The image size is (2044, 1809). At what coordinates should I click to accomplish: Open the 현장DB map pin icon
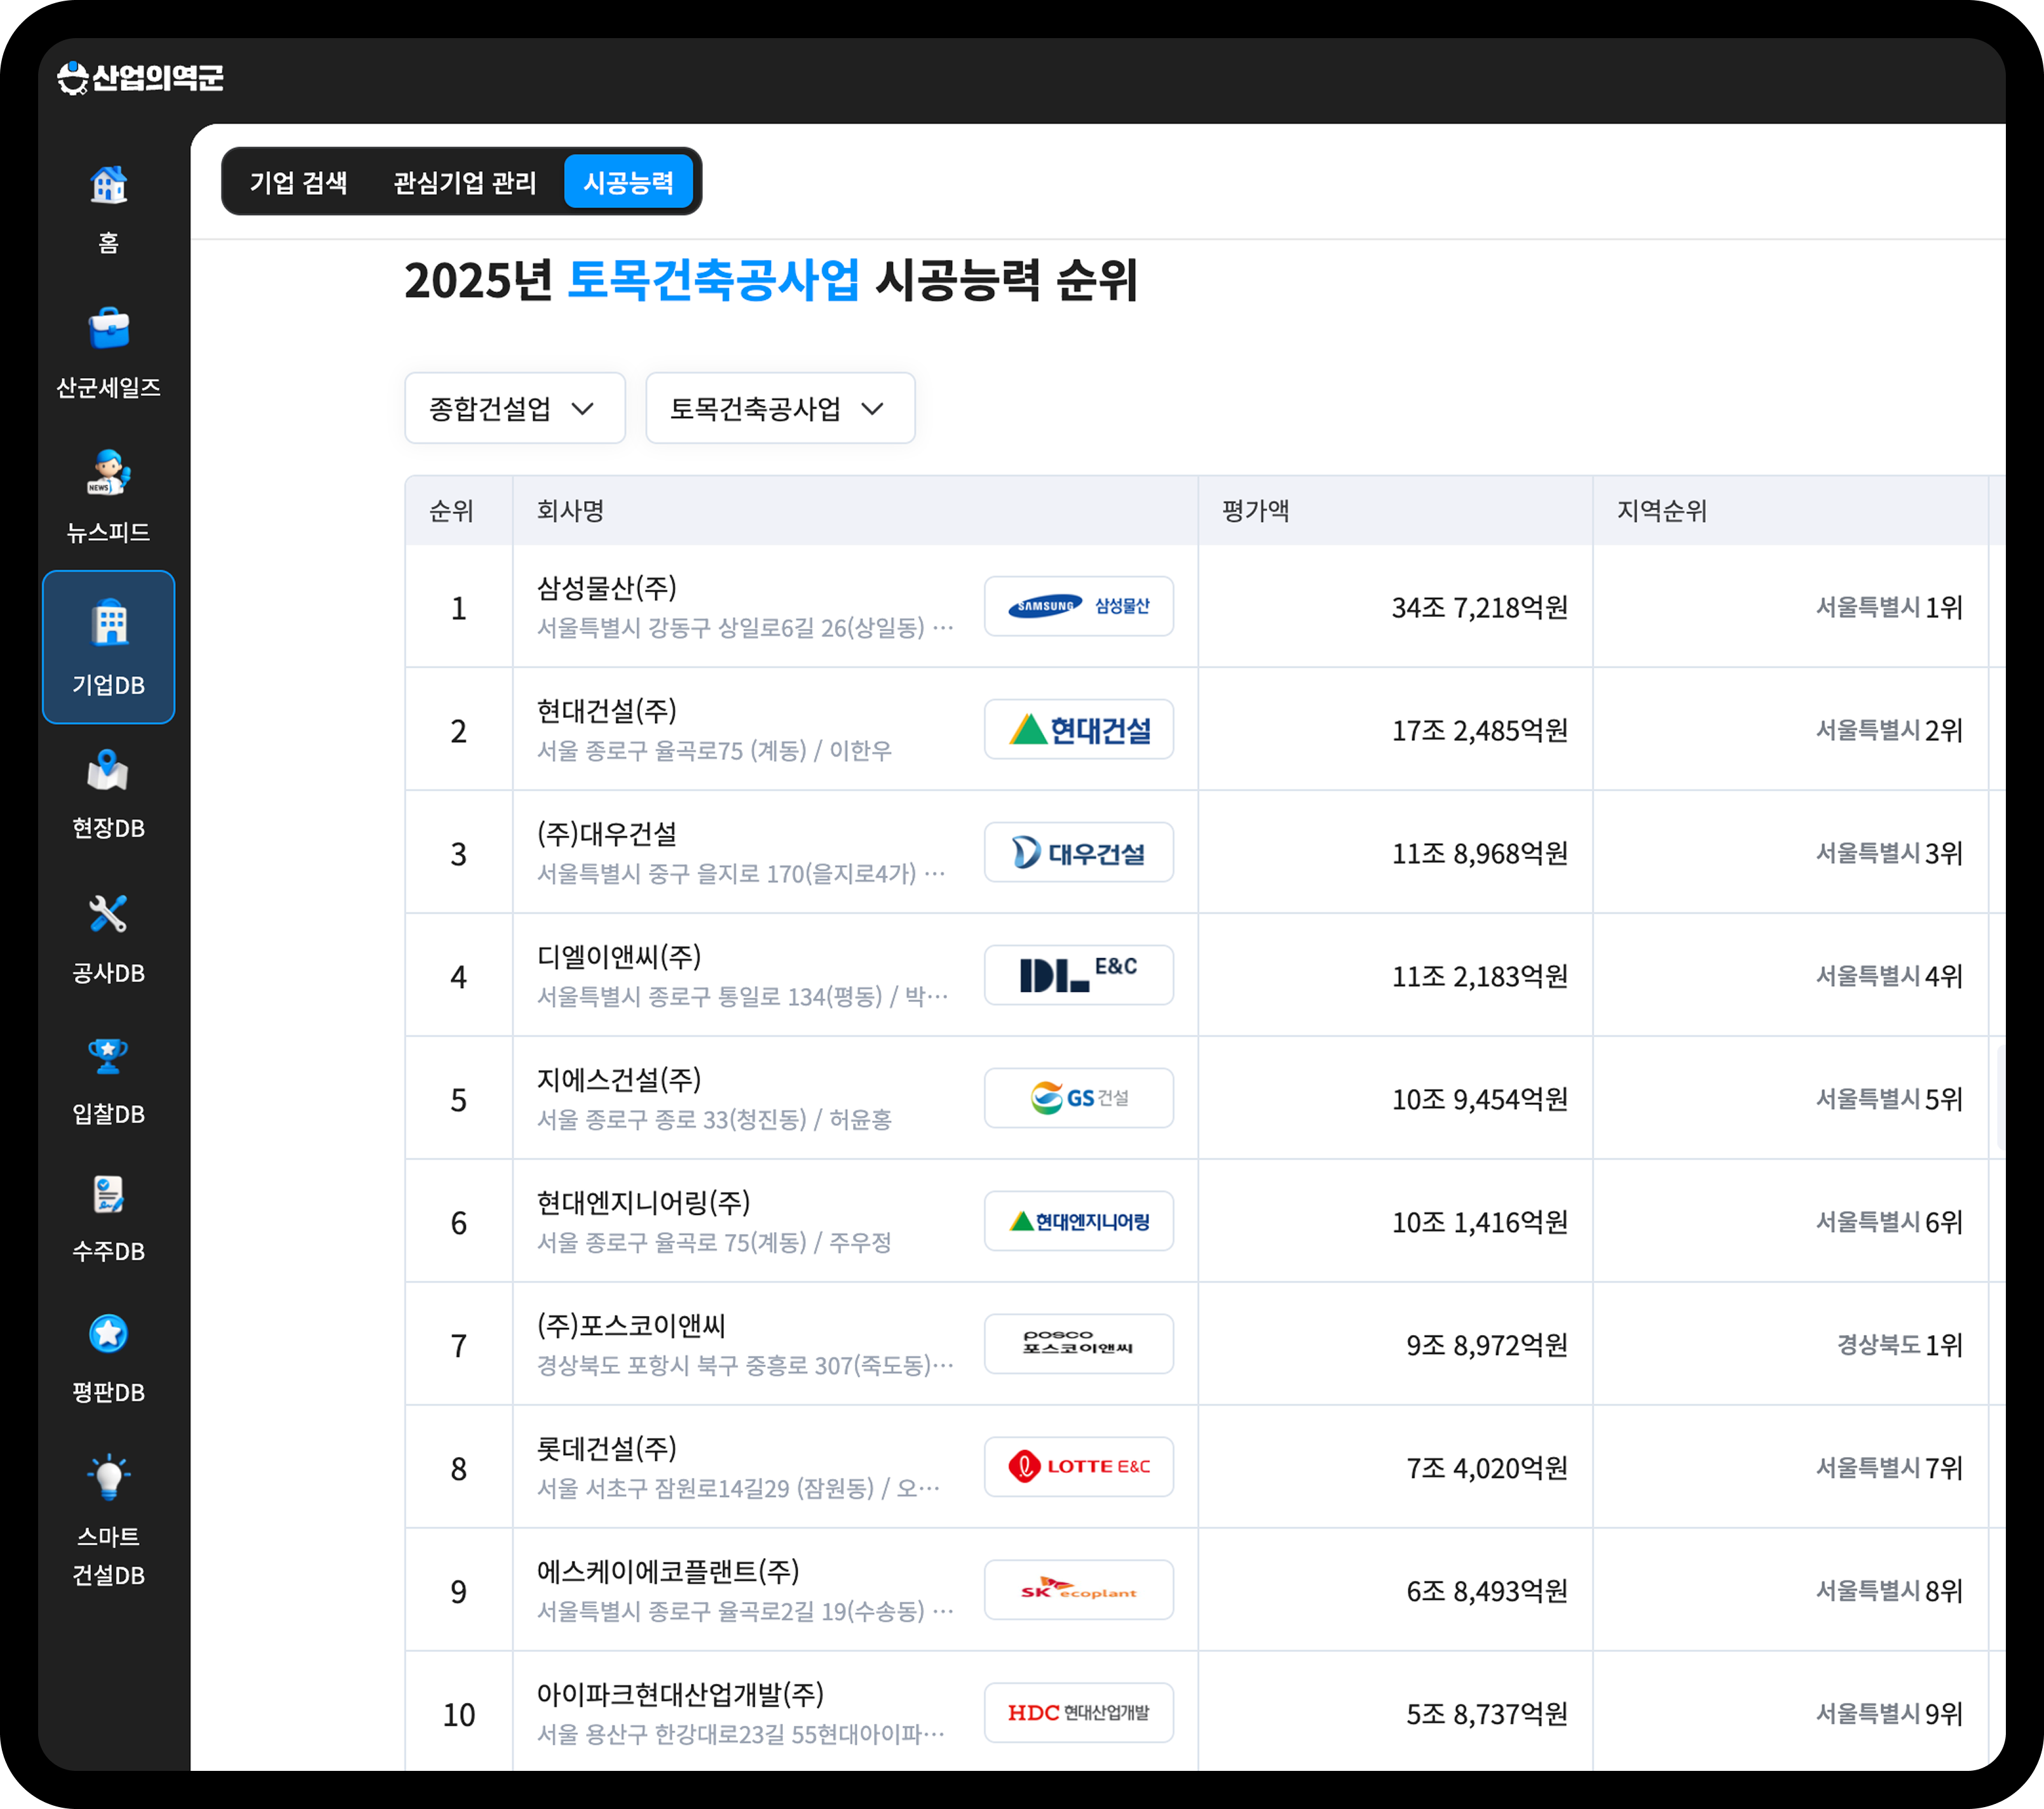click(108, 771)
